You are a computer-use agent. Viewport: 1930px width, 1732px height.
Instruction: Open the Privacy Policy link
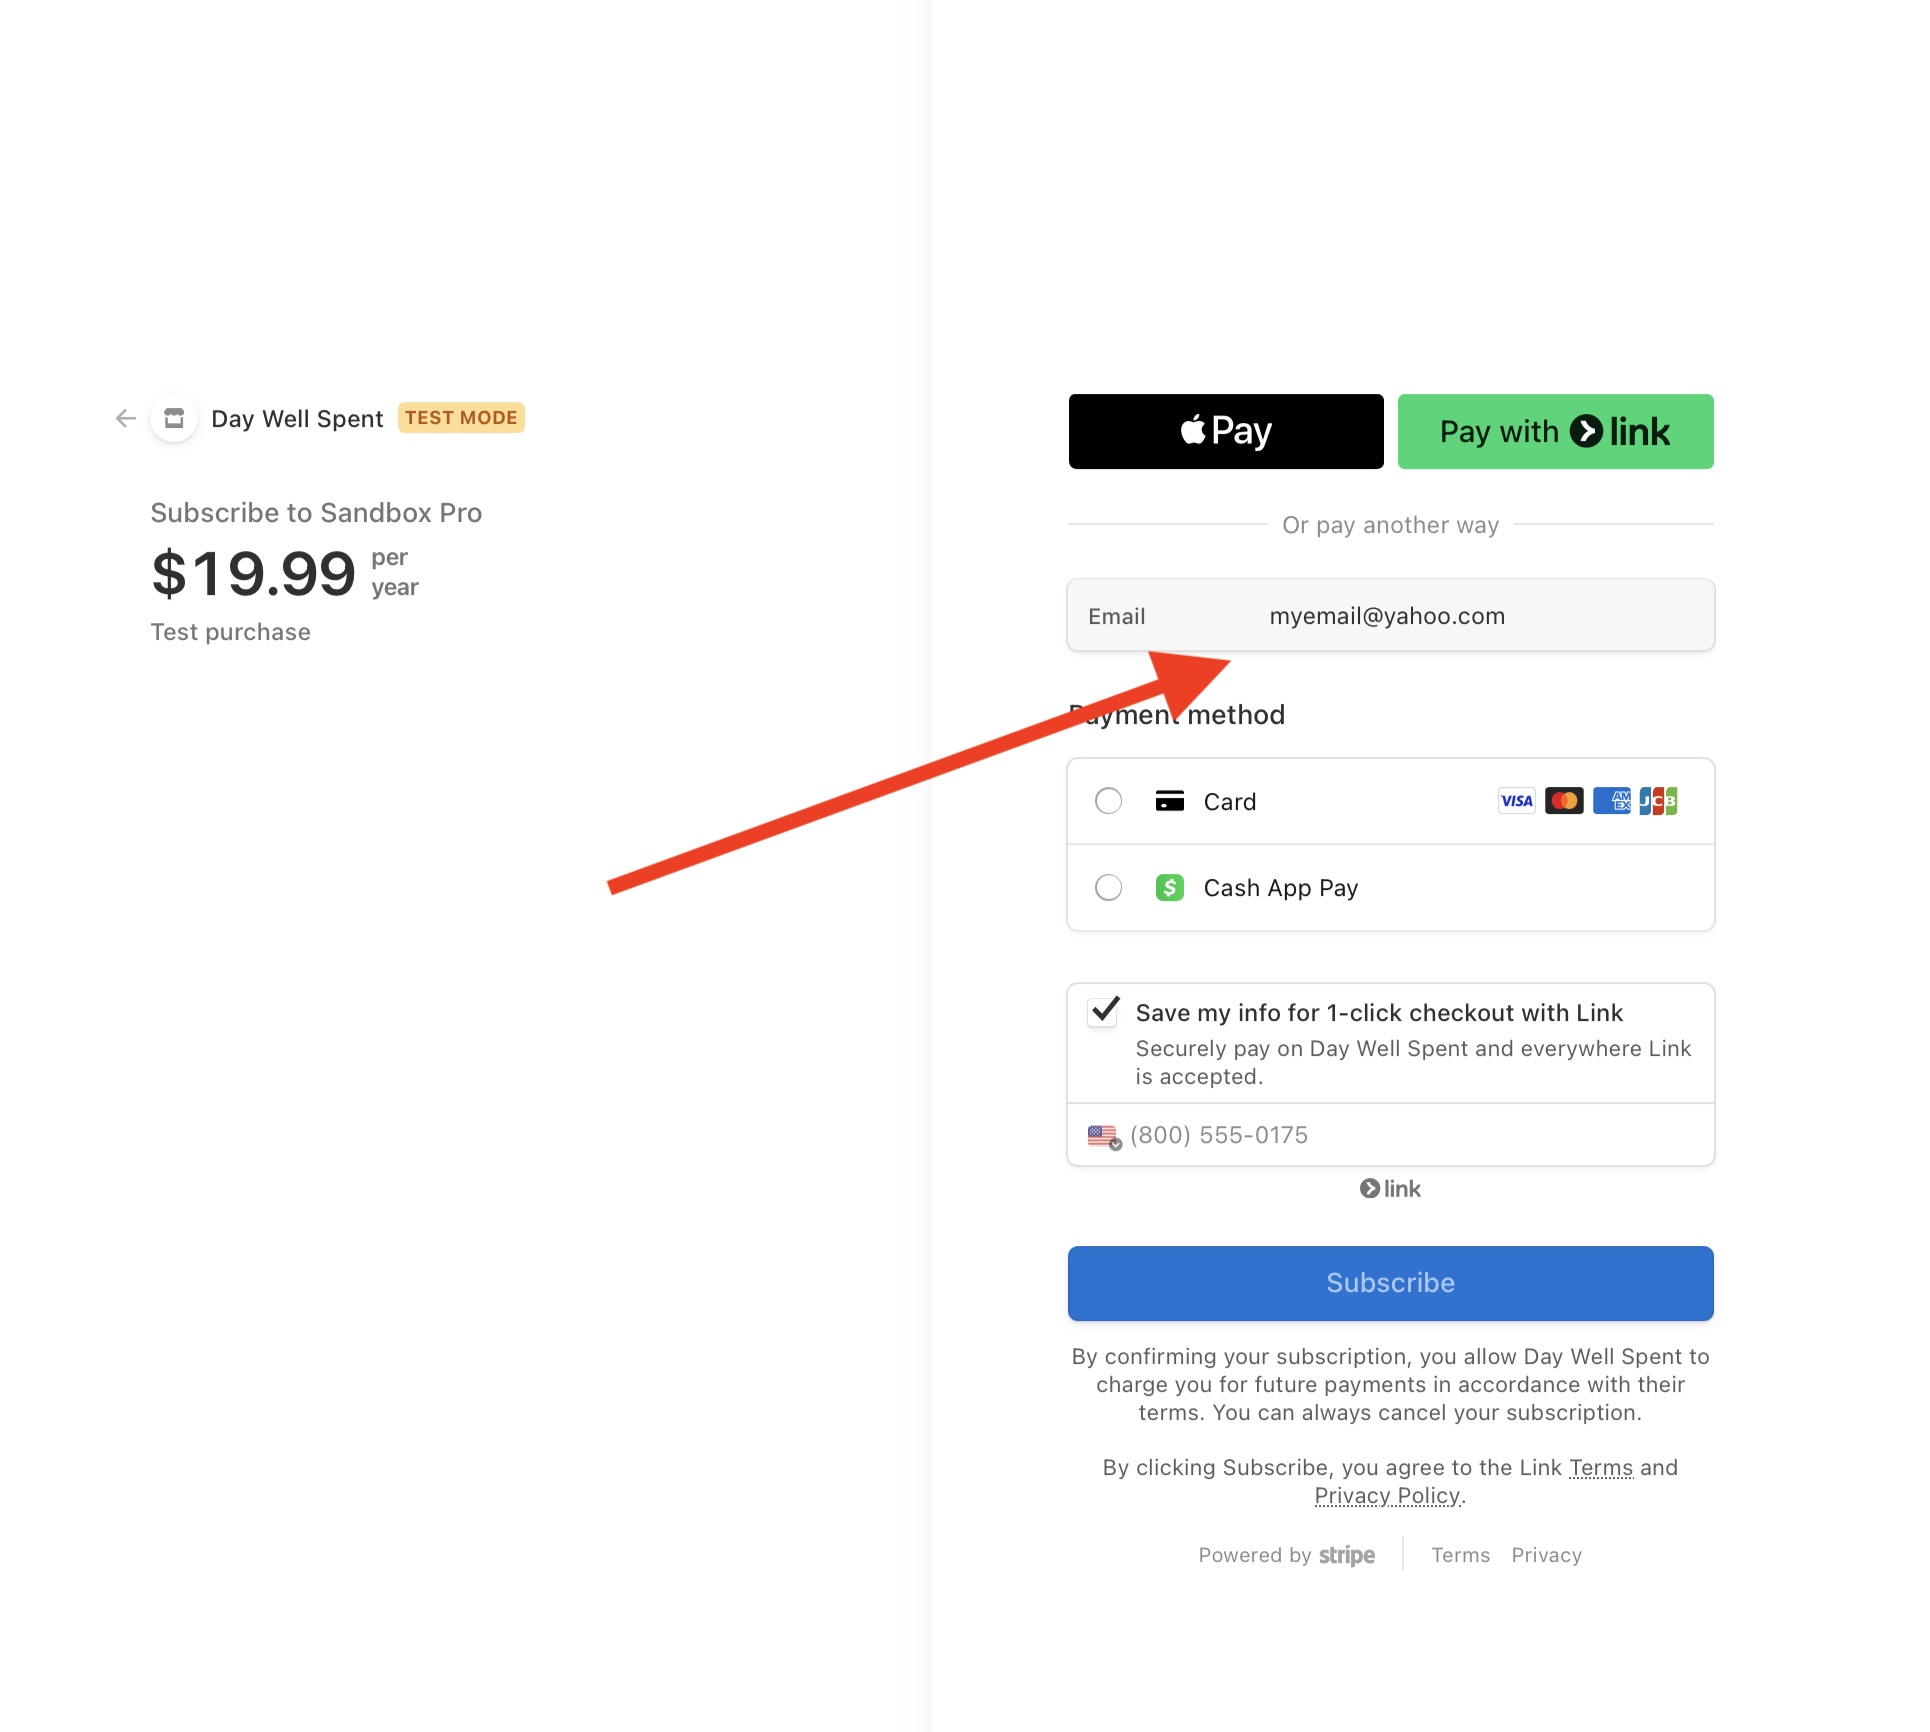tap(1387, 1496)
